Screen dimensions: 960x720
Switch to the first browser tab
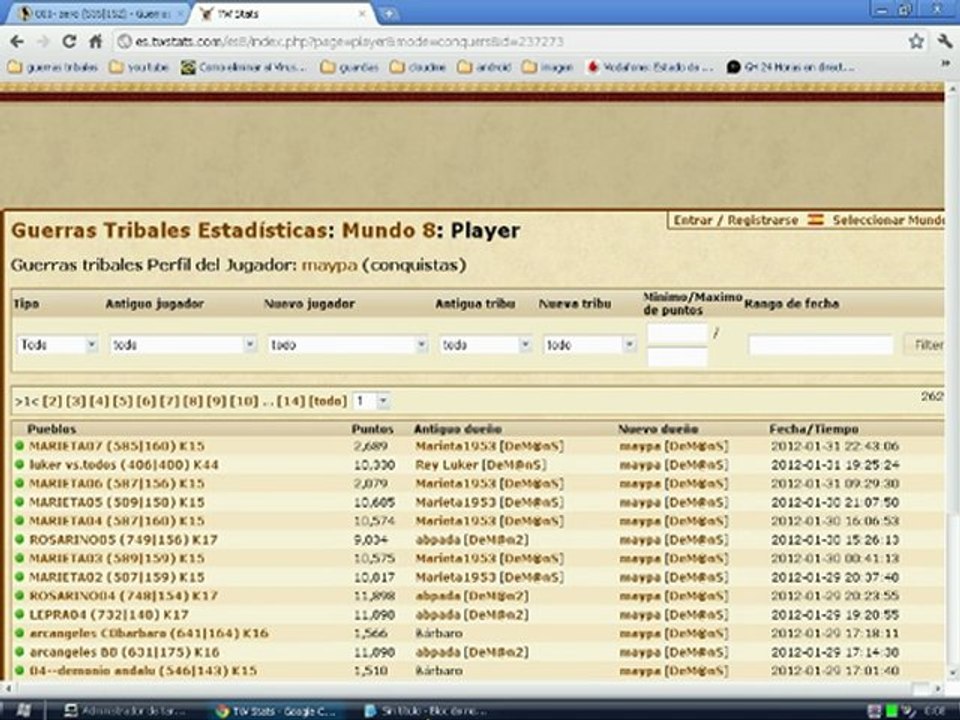pyautogui.click(x=98, y=13)
